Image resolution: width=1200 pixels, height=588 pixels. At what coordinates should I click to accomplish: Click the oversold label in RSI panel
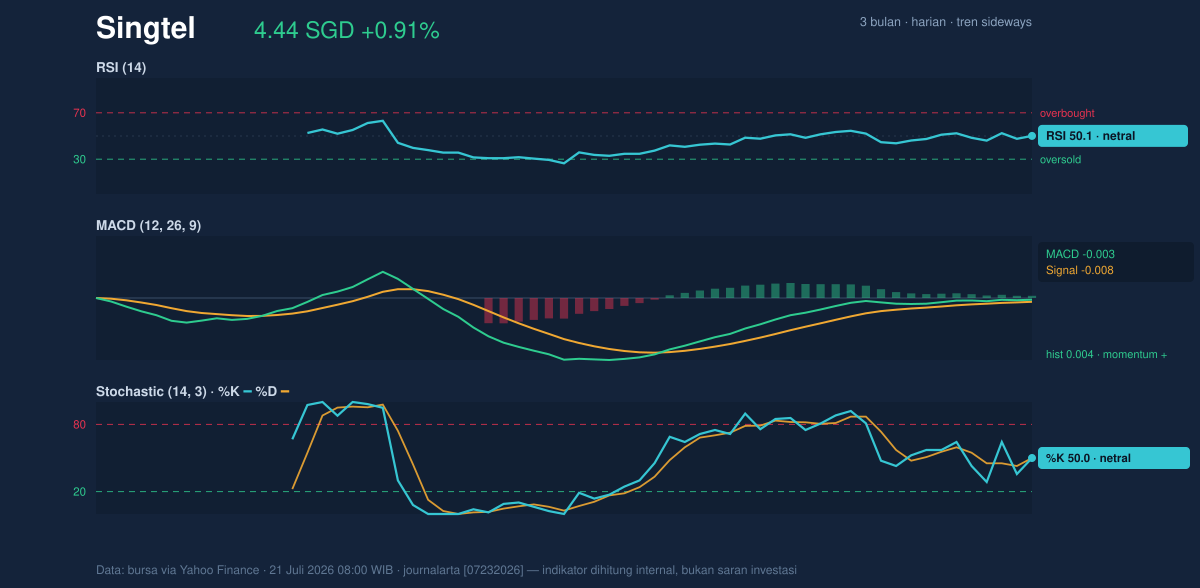[1060, 159]
